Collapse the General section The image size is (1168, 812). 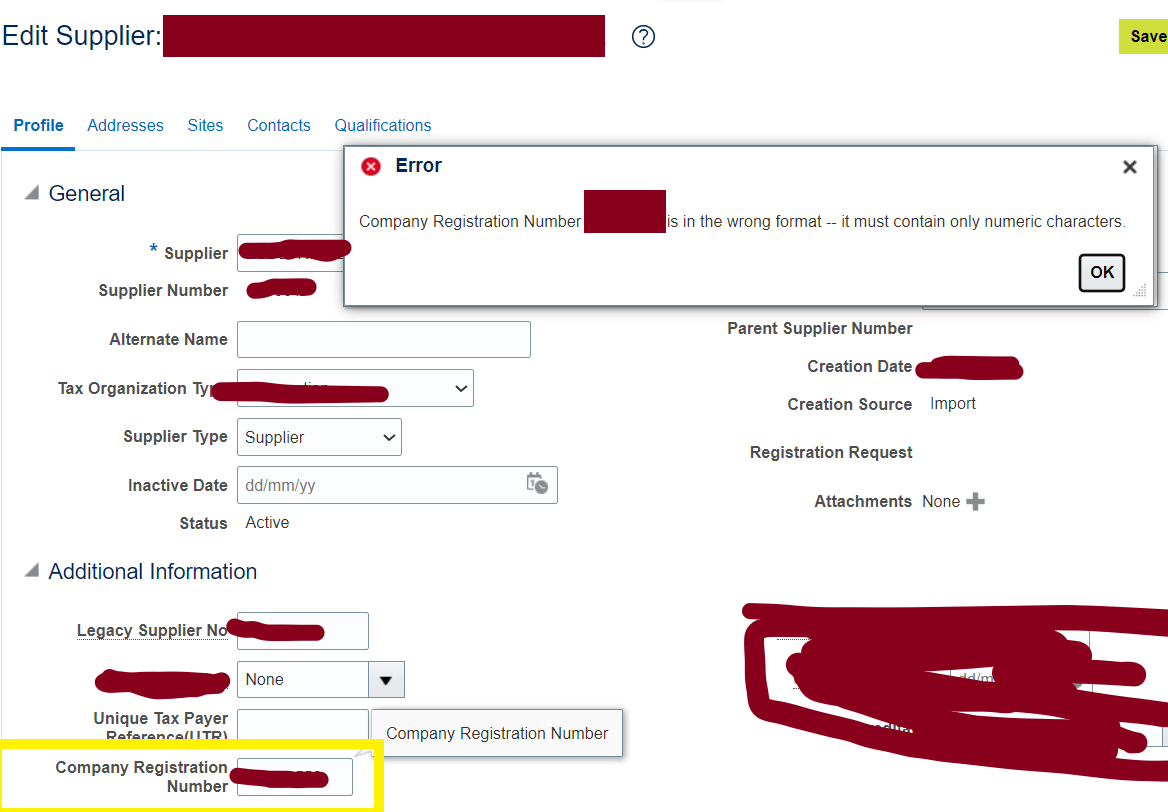coord(33,193)
